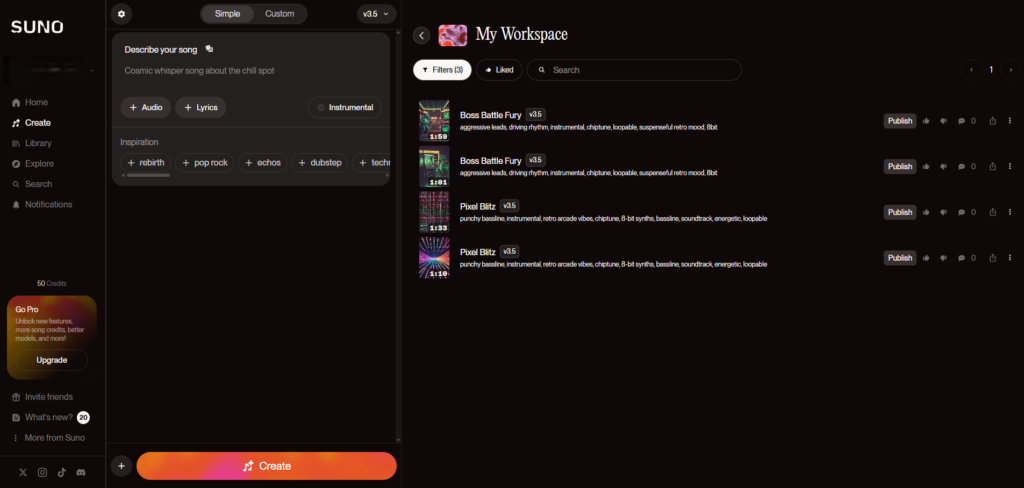Switch to Custom mode
Viewport: 1024px width, 488px height.
pyautogui.click(x=280, y=14)
